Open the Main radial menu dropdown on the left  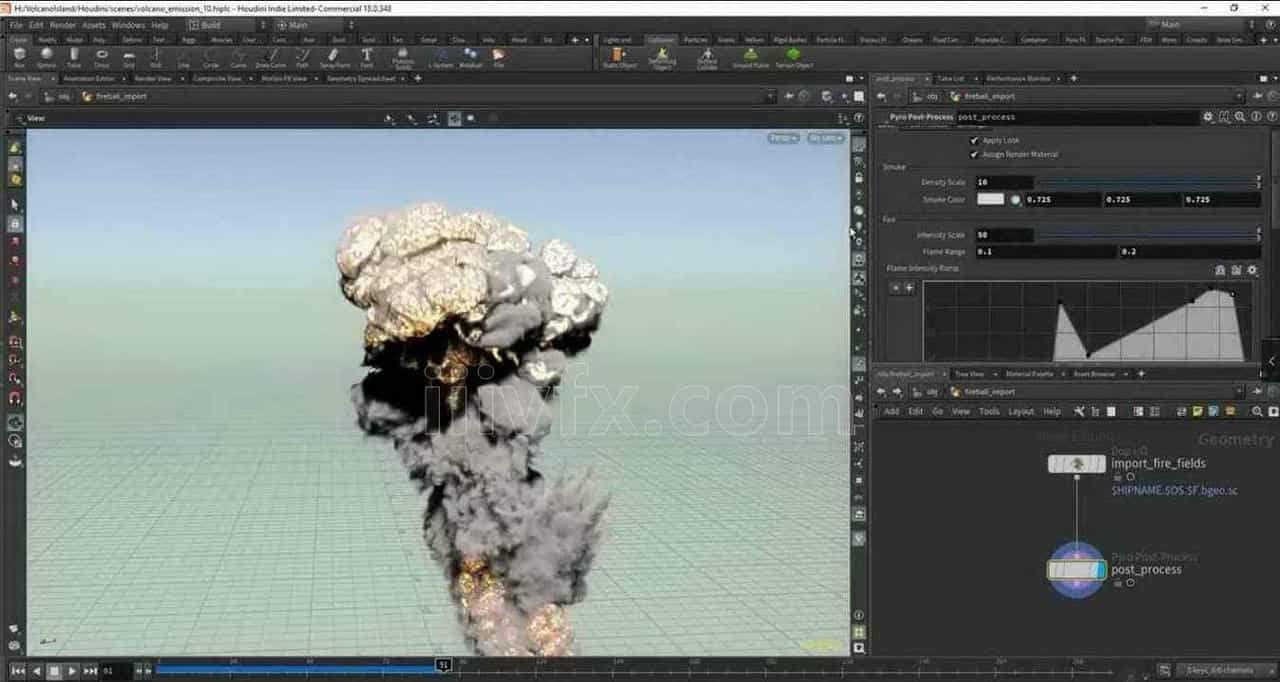tap(314, 25)
